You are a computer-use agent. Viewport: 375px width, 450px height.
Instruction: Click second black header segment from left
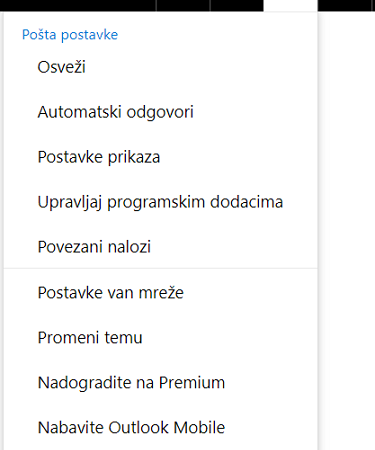click(183, 5)
